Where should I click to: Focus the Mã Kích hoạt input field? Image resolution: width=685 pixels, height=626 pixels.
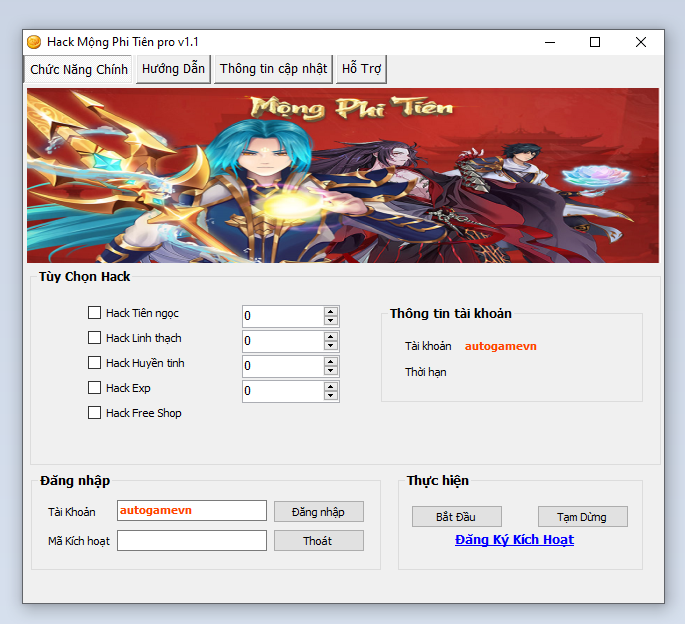tap(192, 541)
